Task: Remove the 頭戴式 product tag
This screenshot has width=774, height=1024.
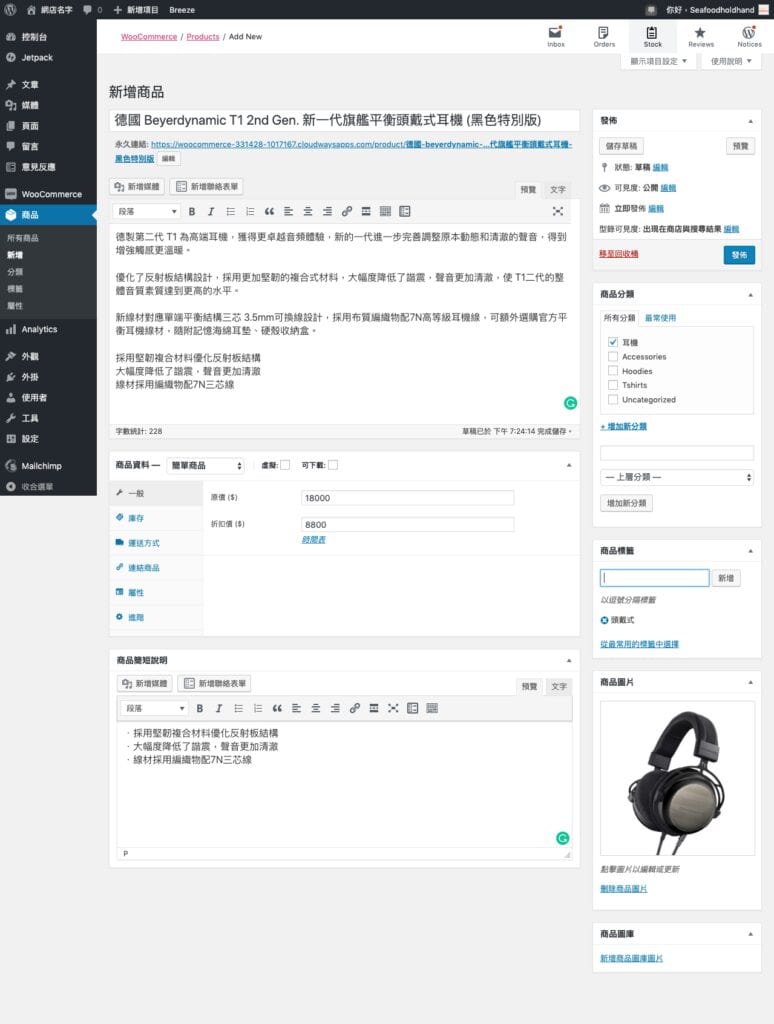Action: click(604, 620)
